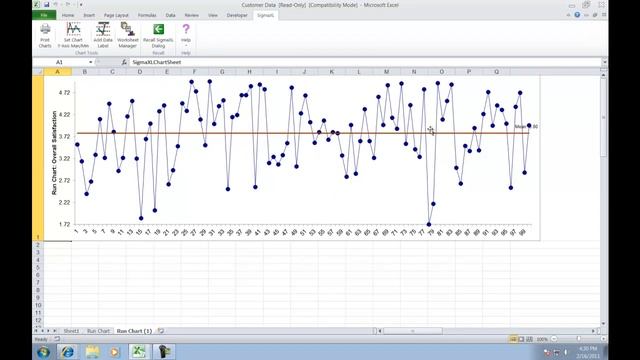The width and height of the screenshot is (640, 360).
Task: Click the Mean data label on chart
Action: 526,127
